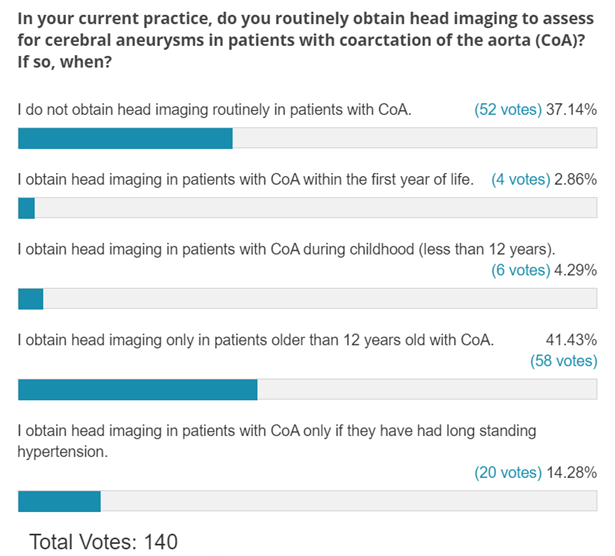The width and height of the screenshot is (615, 556).
Task: Click the long-standing-hypertension result bar
Action: tap(308, 501)
